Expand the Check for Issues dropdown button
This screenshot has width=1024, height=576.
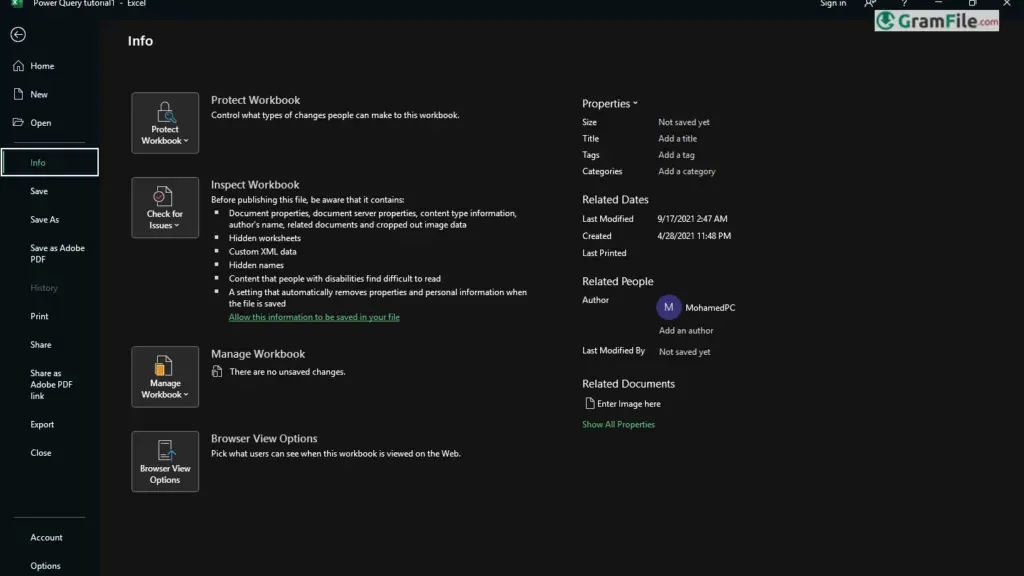[x=165, y=208]
